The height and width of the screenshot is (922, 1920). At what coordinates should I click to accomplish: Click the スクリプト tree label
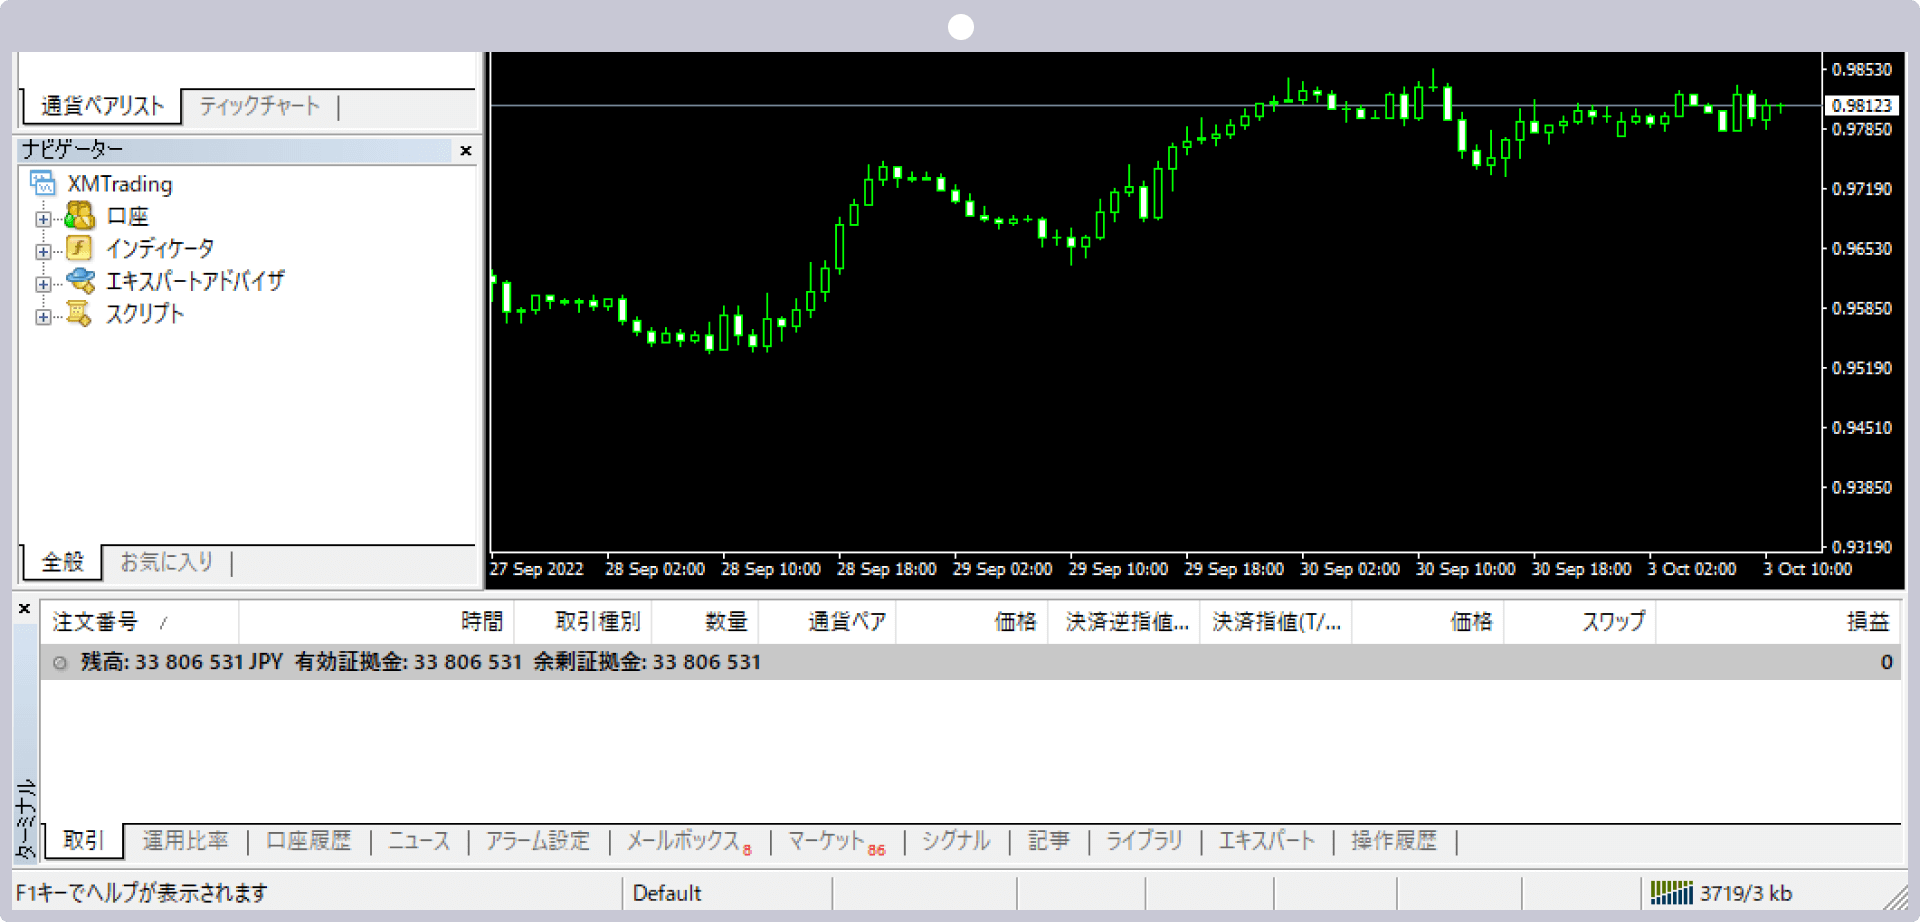(x=145, y=314)
